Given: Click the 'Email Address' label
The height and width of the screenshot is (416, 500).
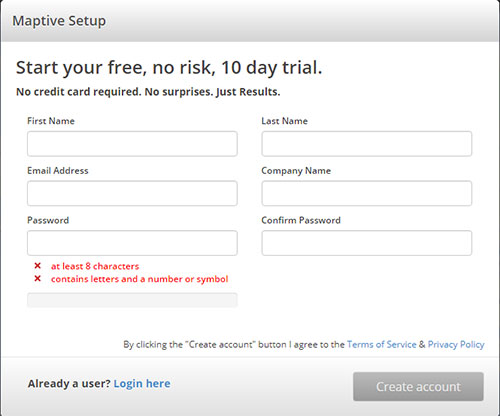Looking at the screenshot, I should click(x=58, y=171).
